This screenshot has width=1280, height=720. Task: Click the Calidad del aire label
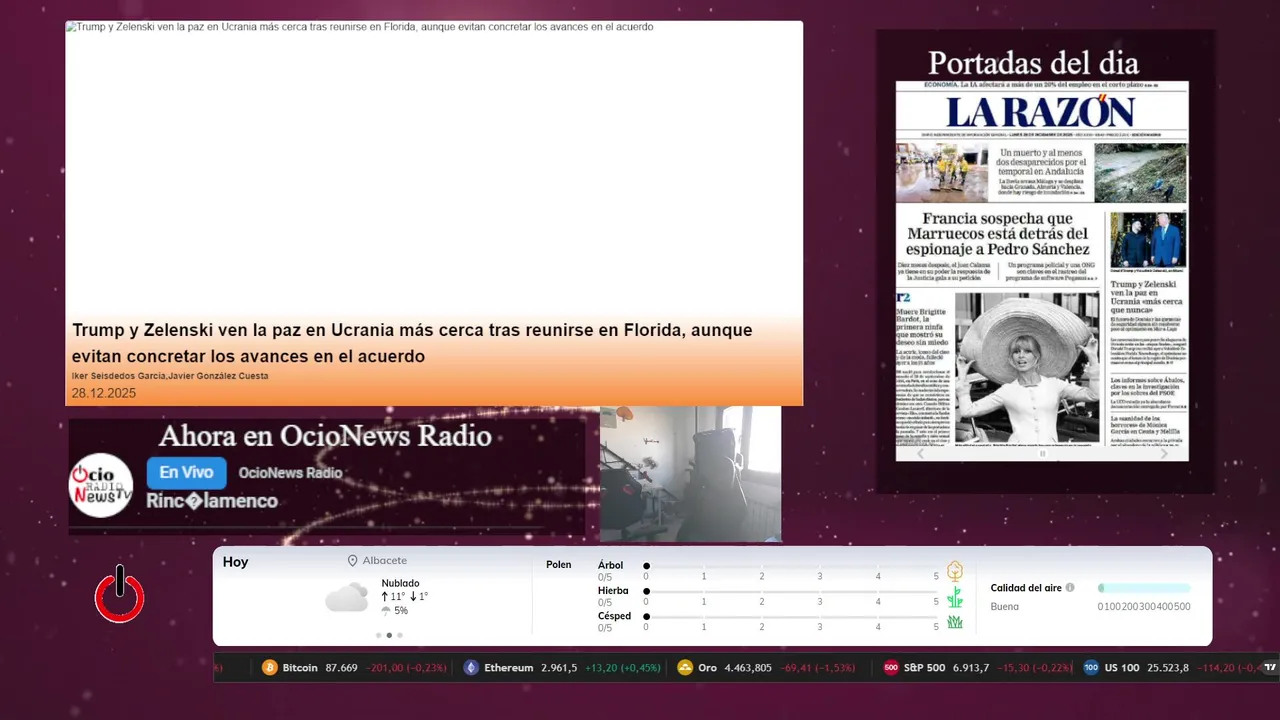click(x=1026, y=588)
